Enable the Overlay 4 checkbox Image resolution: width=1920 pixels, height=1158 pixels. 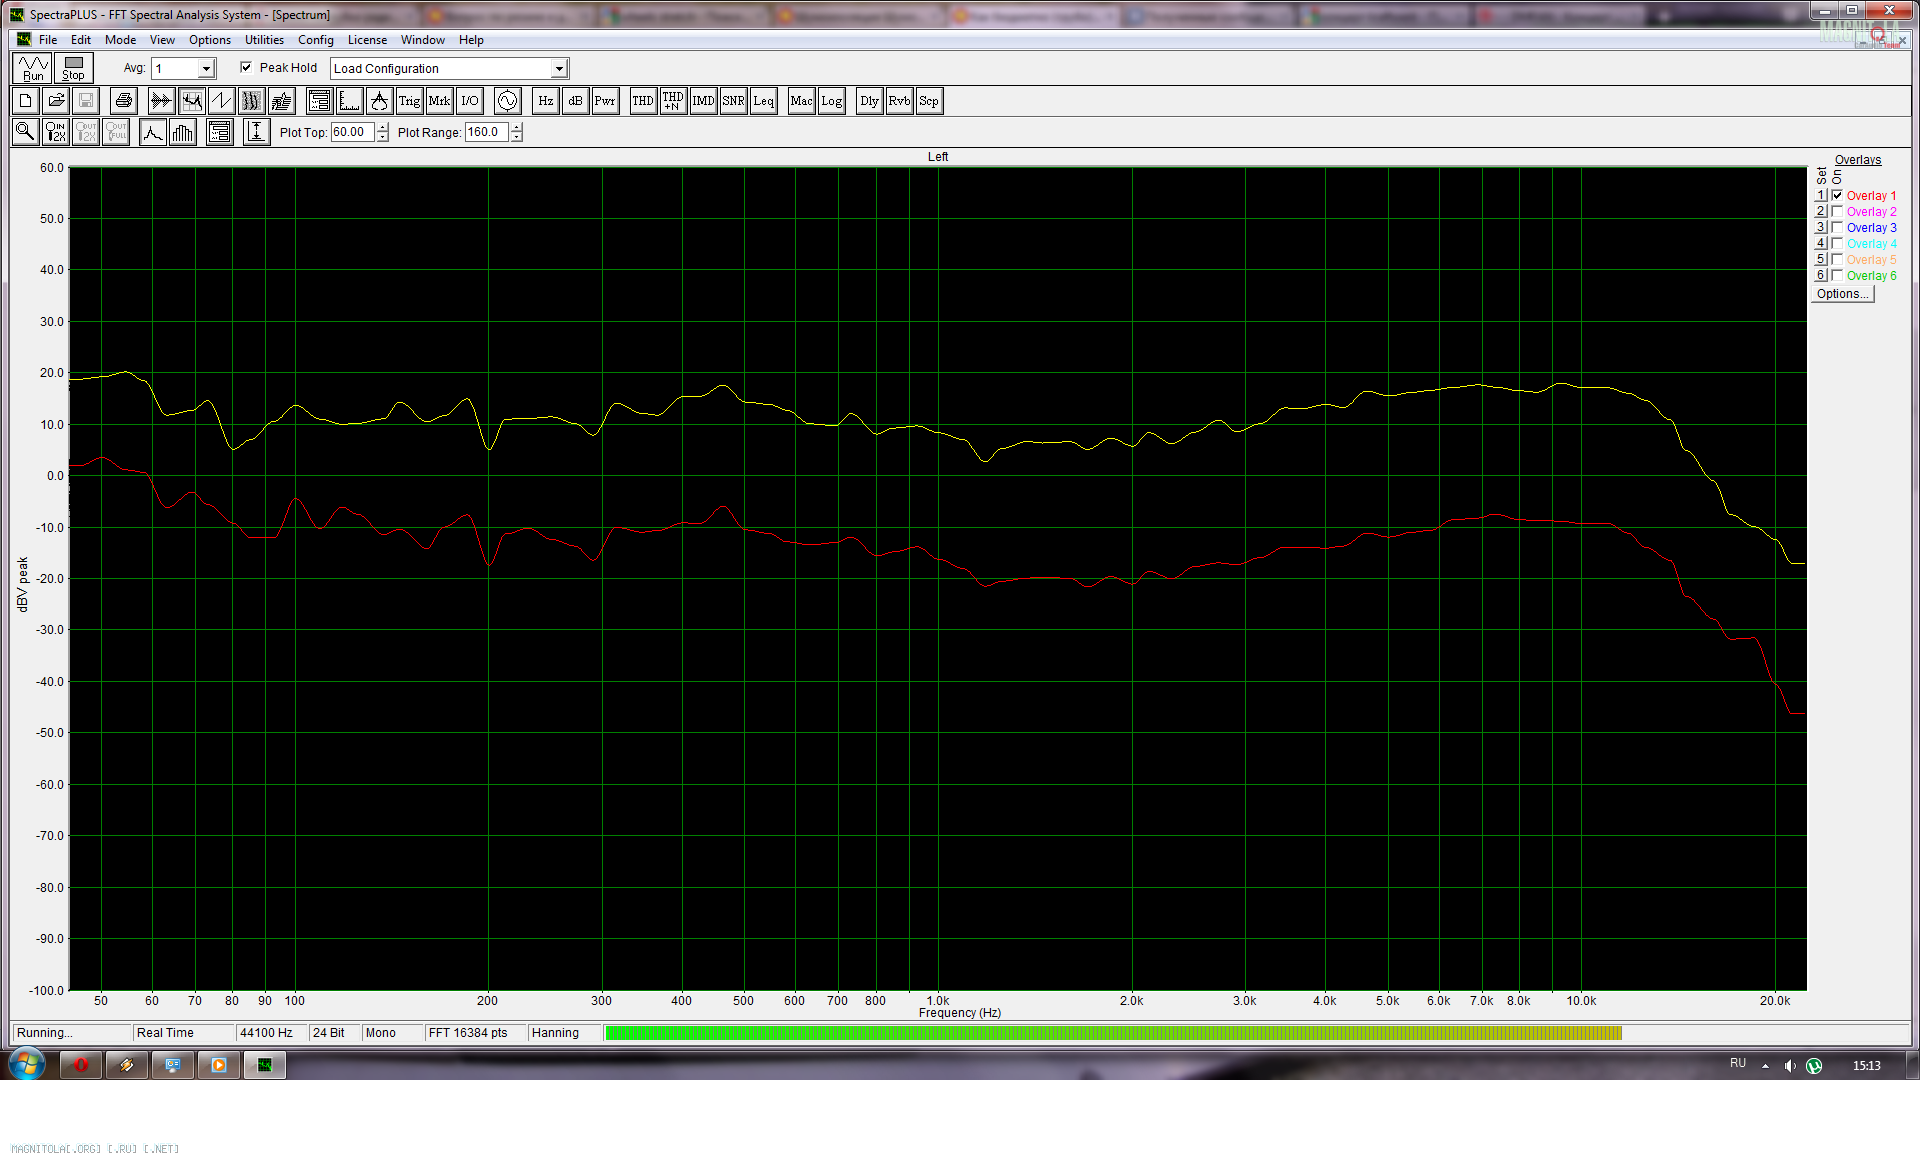(x=1837, y=243)
